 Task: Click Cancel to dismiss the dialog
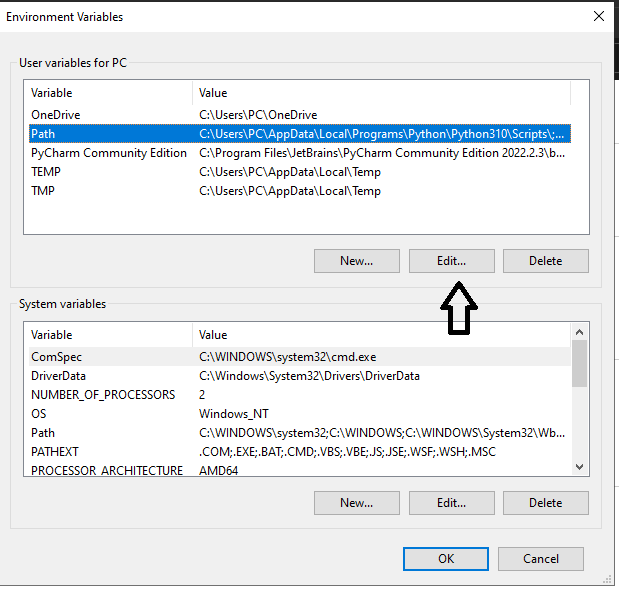541,559
